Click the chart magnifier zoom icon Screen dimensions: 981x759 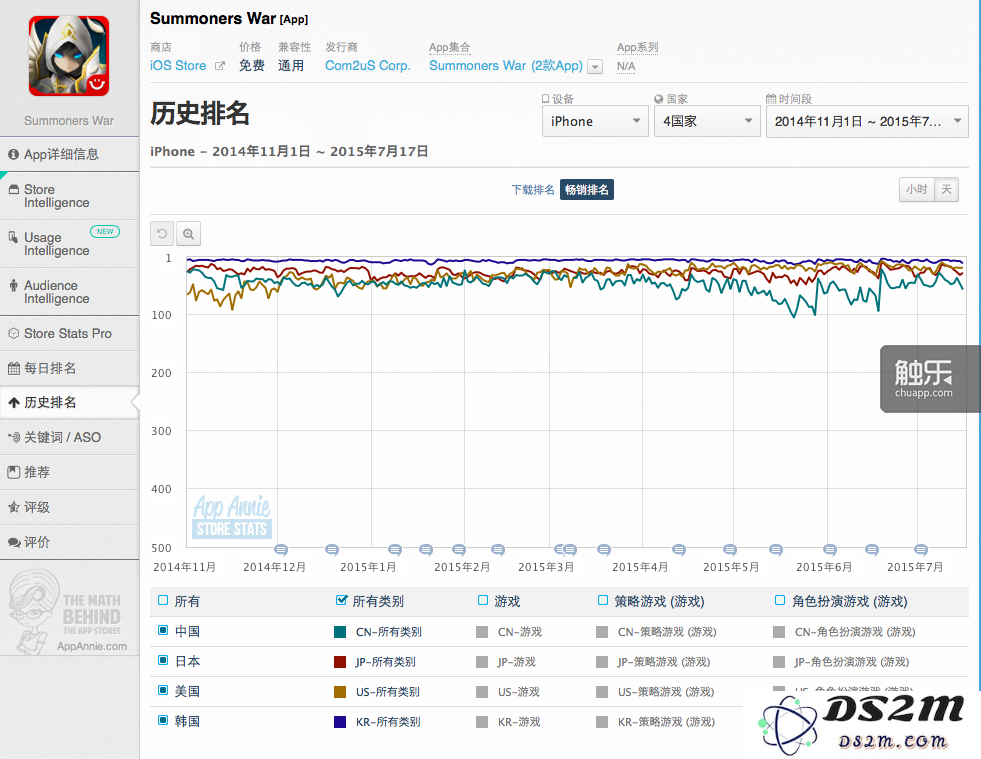[x=188, y=234]
